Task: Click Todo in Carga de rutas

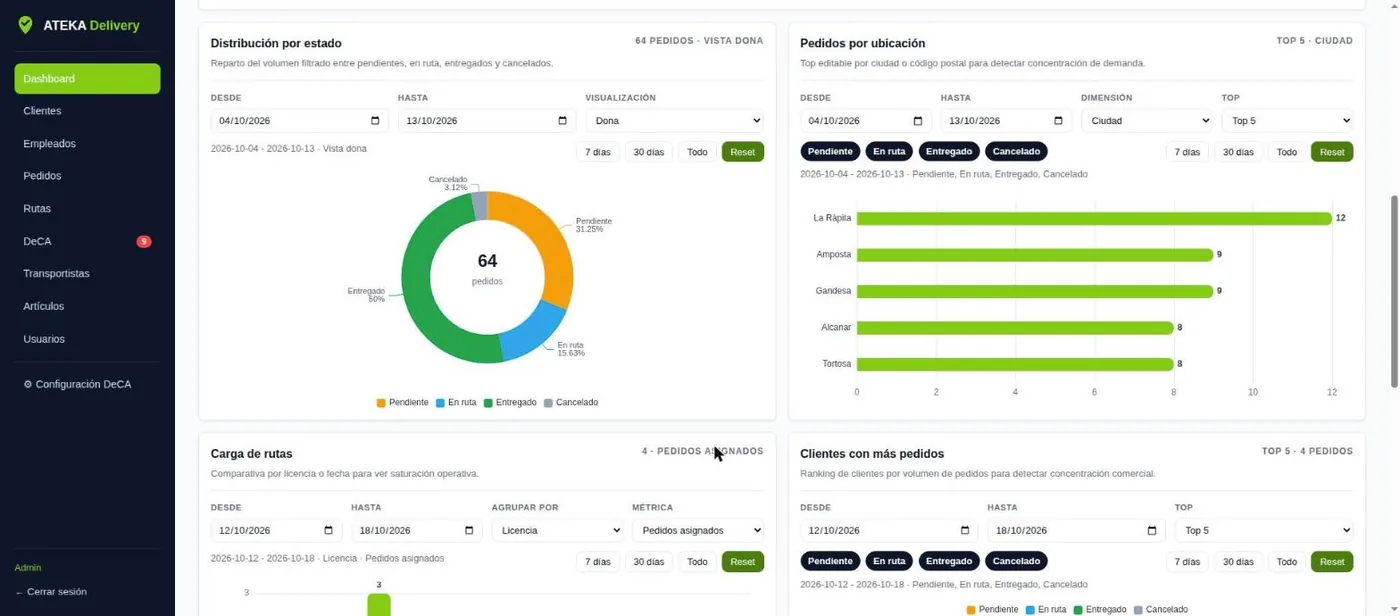Action: point(697,562)
